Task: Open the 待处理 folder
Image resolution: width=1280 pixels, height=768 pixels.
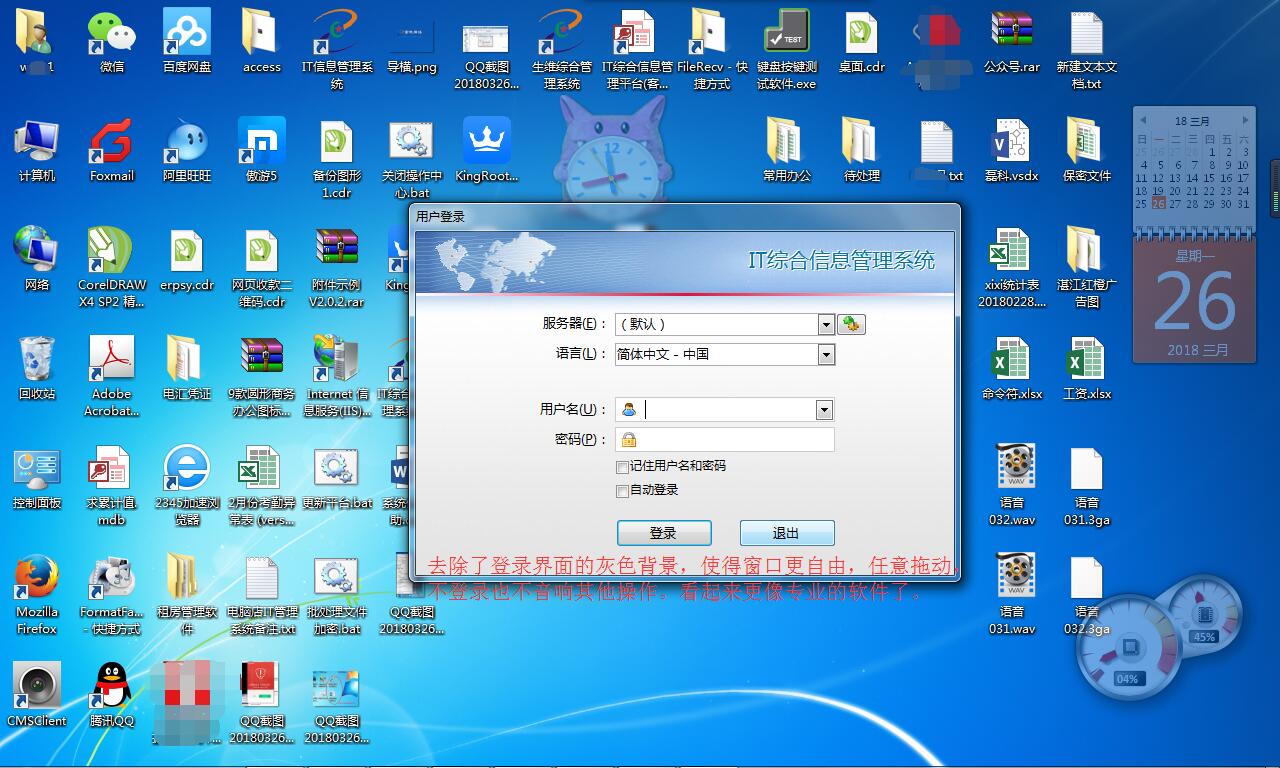Action: coord(862,151)
